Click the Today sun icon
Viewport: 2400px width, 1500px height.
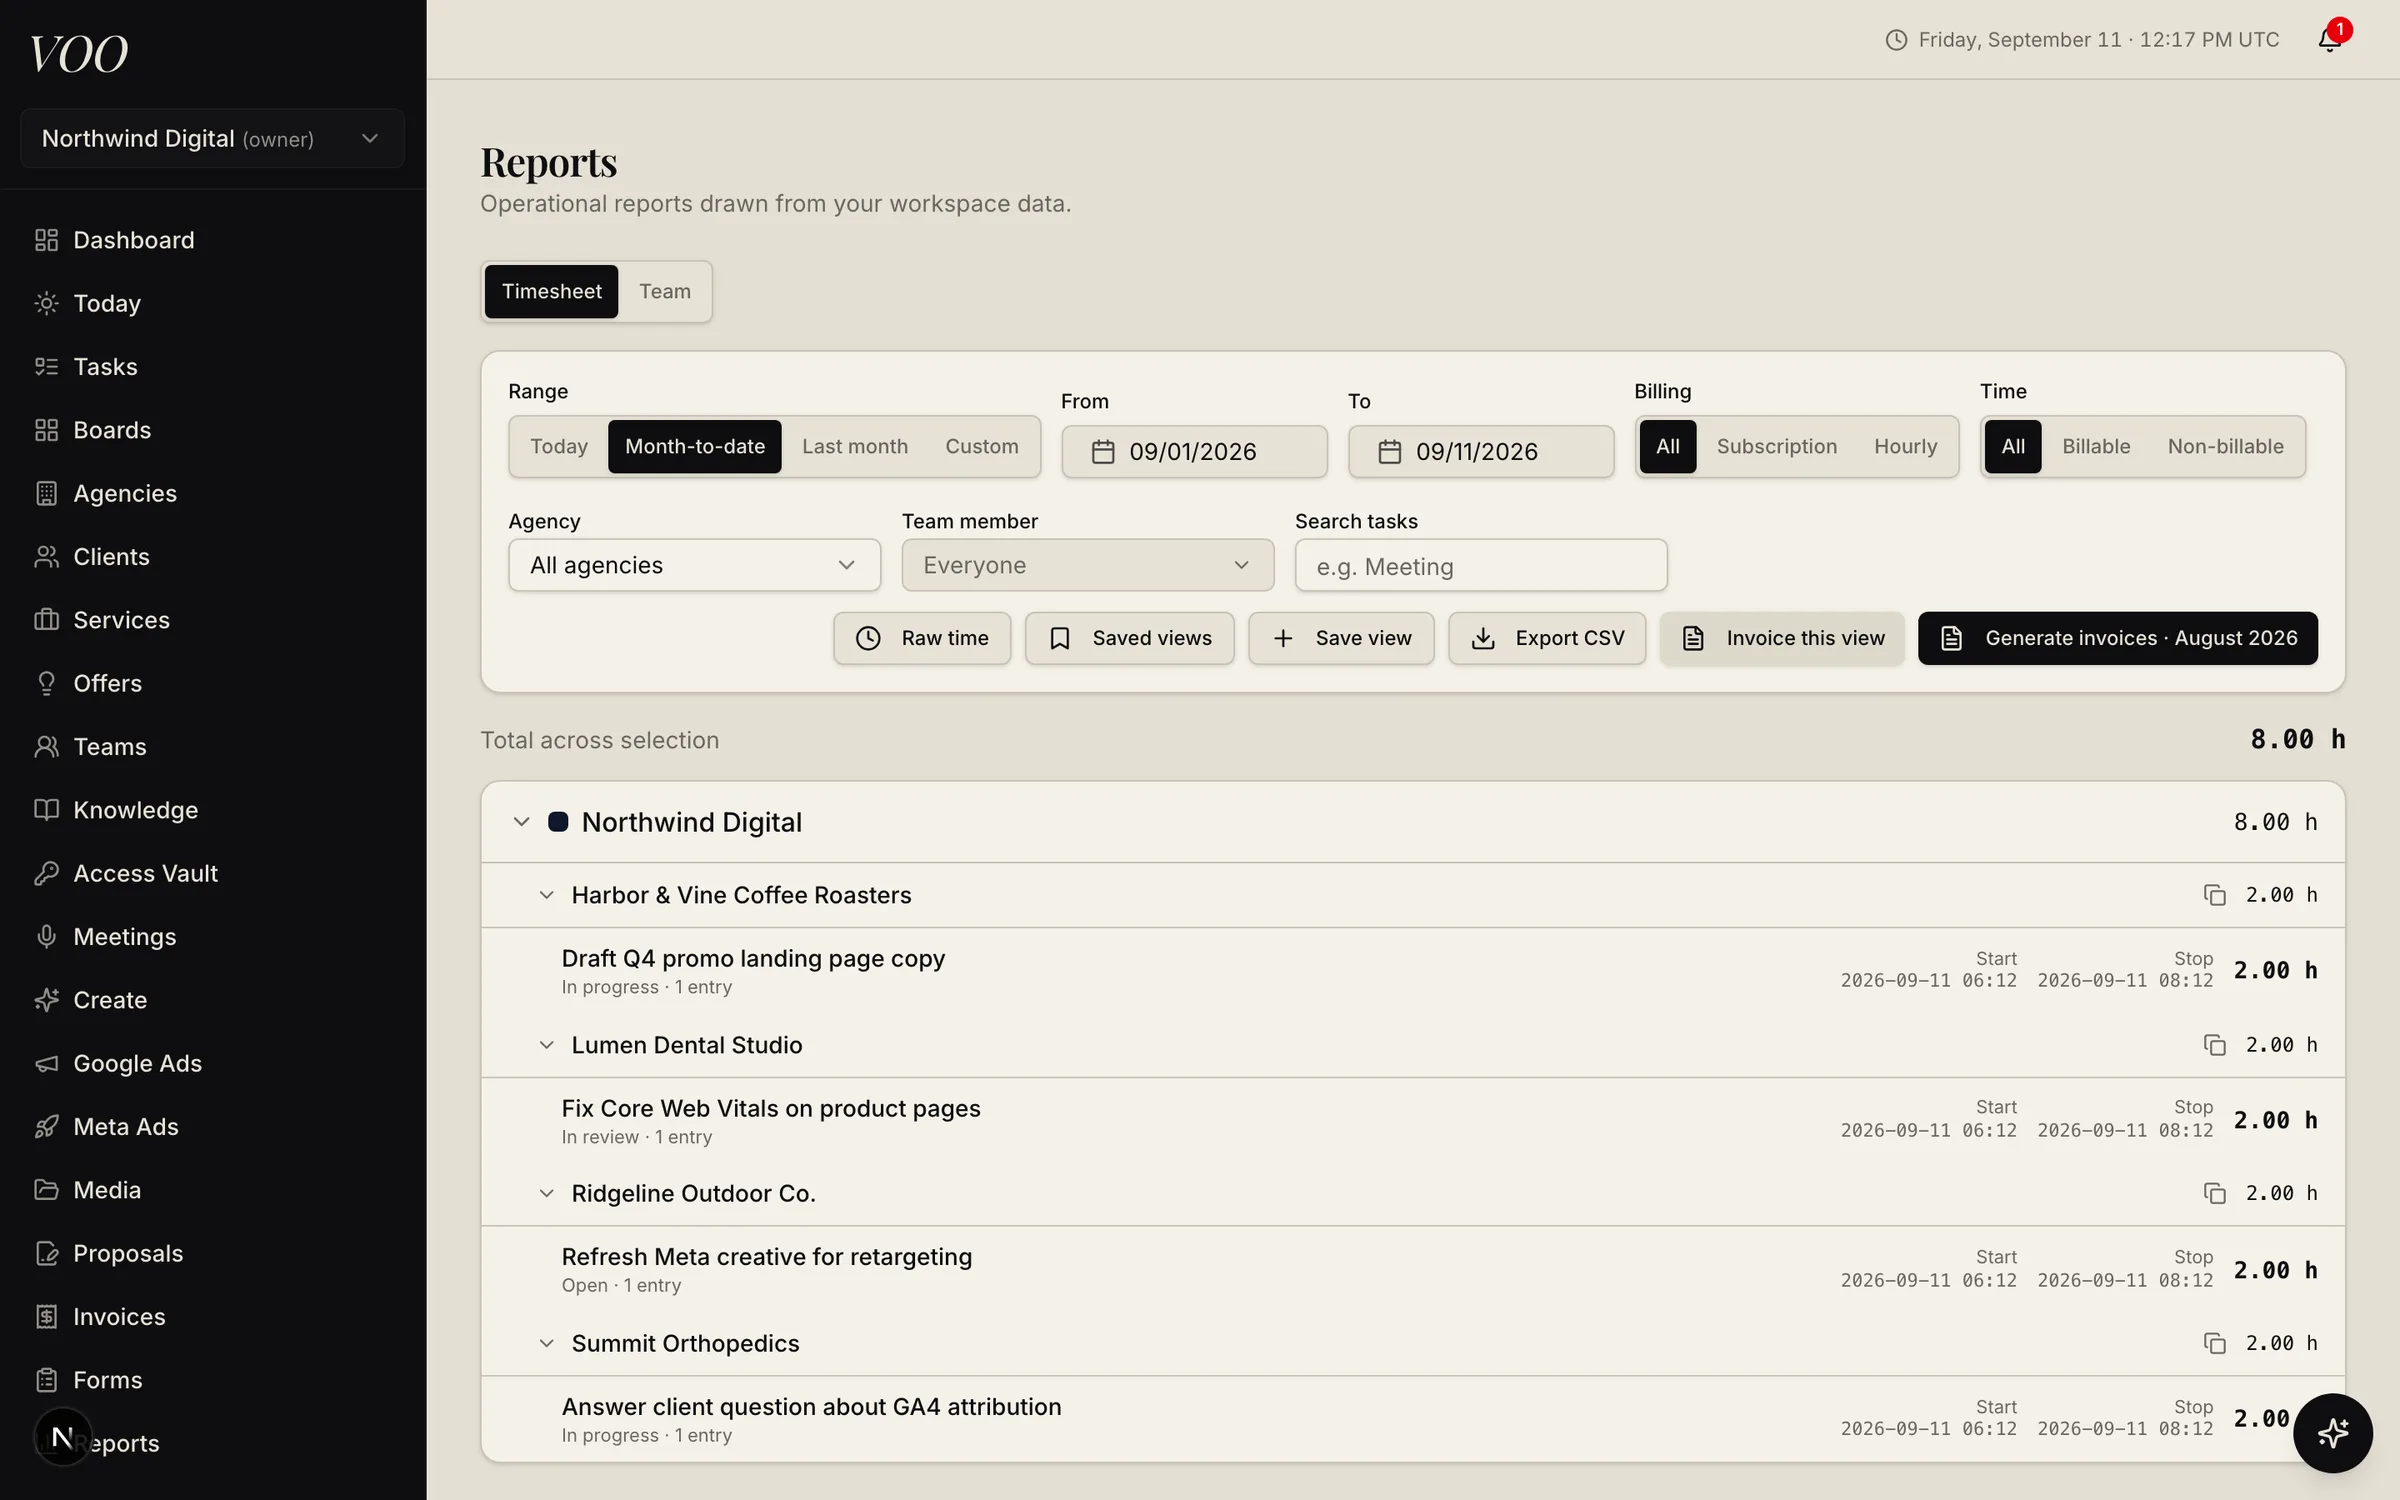click(x=46, y=303)
